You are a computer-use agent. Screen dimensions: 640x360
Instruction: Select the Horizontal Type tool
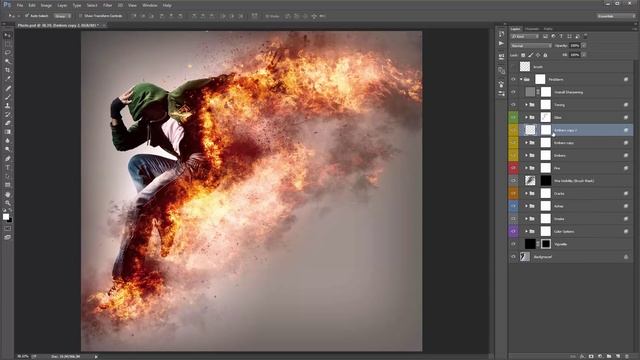[x=7, y=167]
